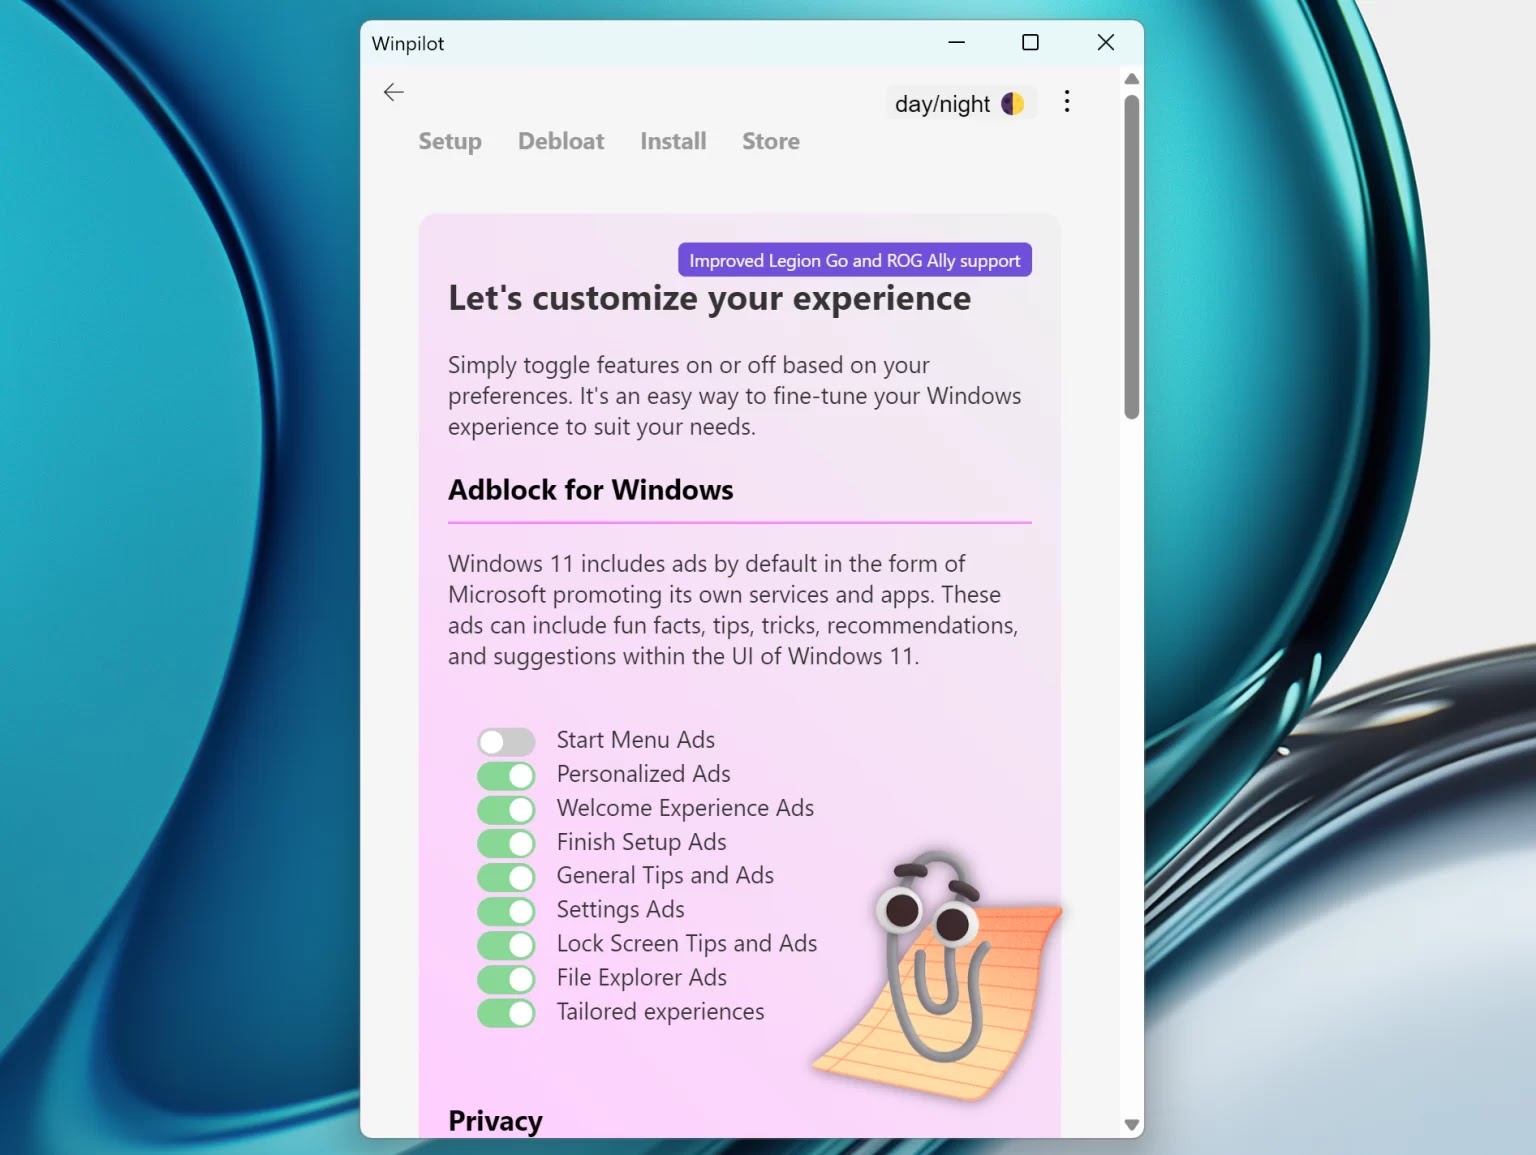Screen dimensions: 1536x1155
Task: Click the Let's customize your experience title
Action: pyautogui.click(x=709, y=298)
